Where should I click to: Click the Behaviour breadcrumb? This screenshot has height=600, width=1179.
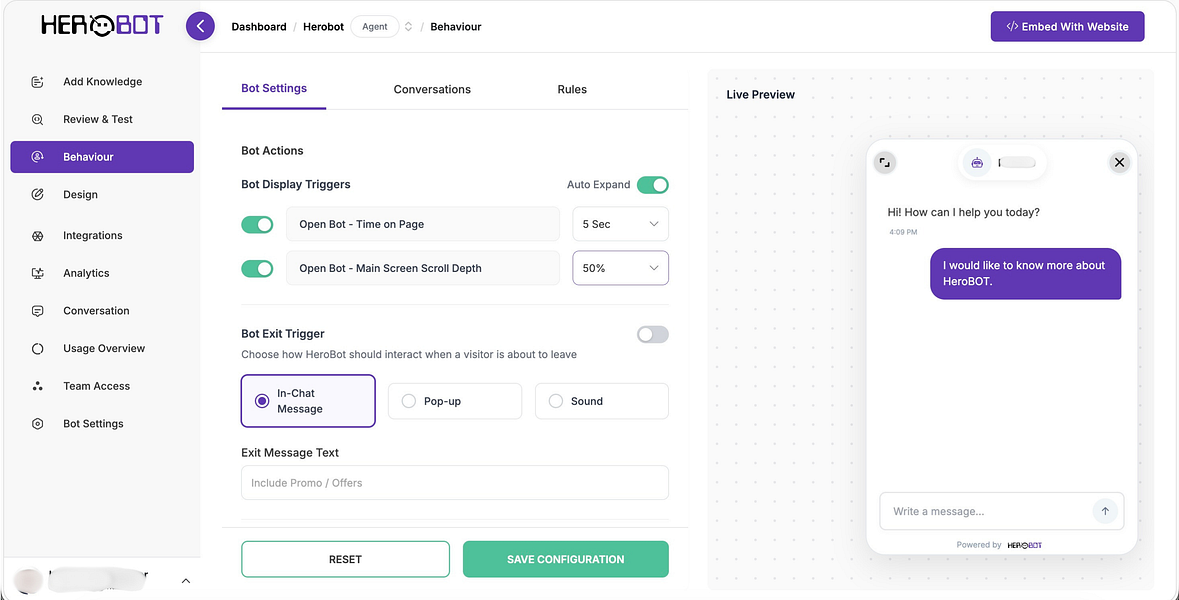coord(456,26)
